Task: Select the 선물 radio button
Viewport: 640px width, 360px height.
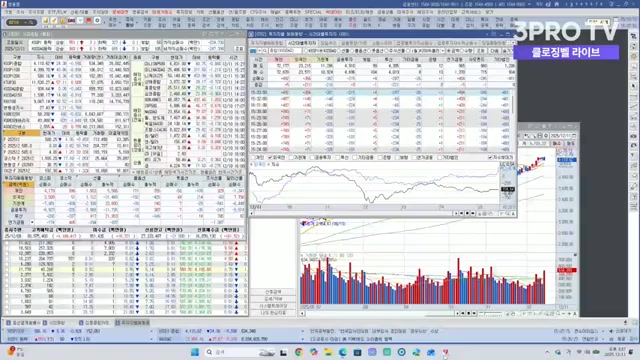Action: [340, 51]
